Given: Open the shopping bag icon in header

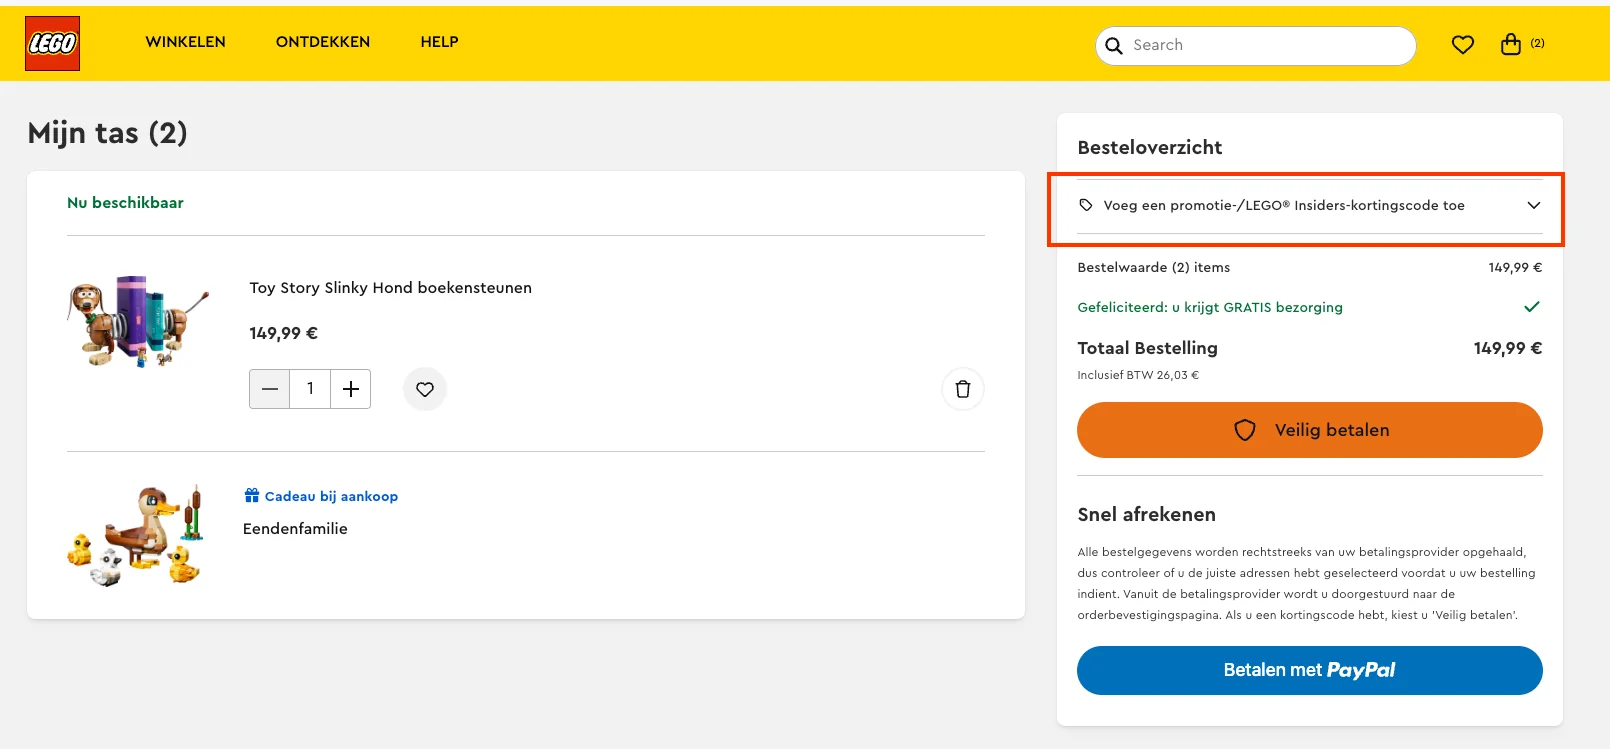Looking at the screenshot, I should 1511,44.
